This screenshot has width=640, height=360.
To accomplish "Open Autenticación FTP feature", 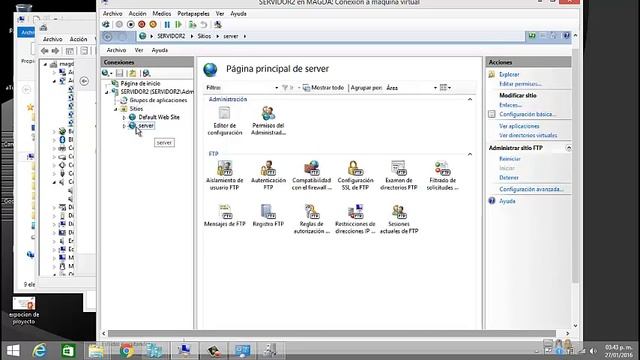I will (x=268, y=176).
